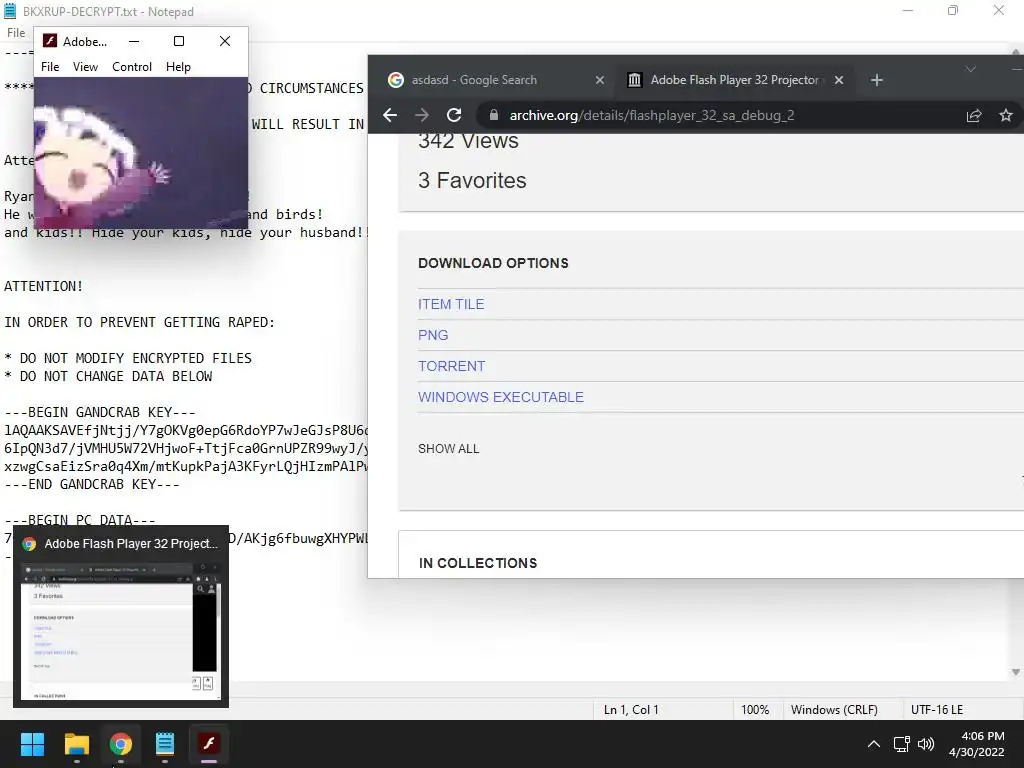
Task: Download the ITEM TILE option
Action: point(451,304)
